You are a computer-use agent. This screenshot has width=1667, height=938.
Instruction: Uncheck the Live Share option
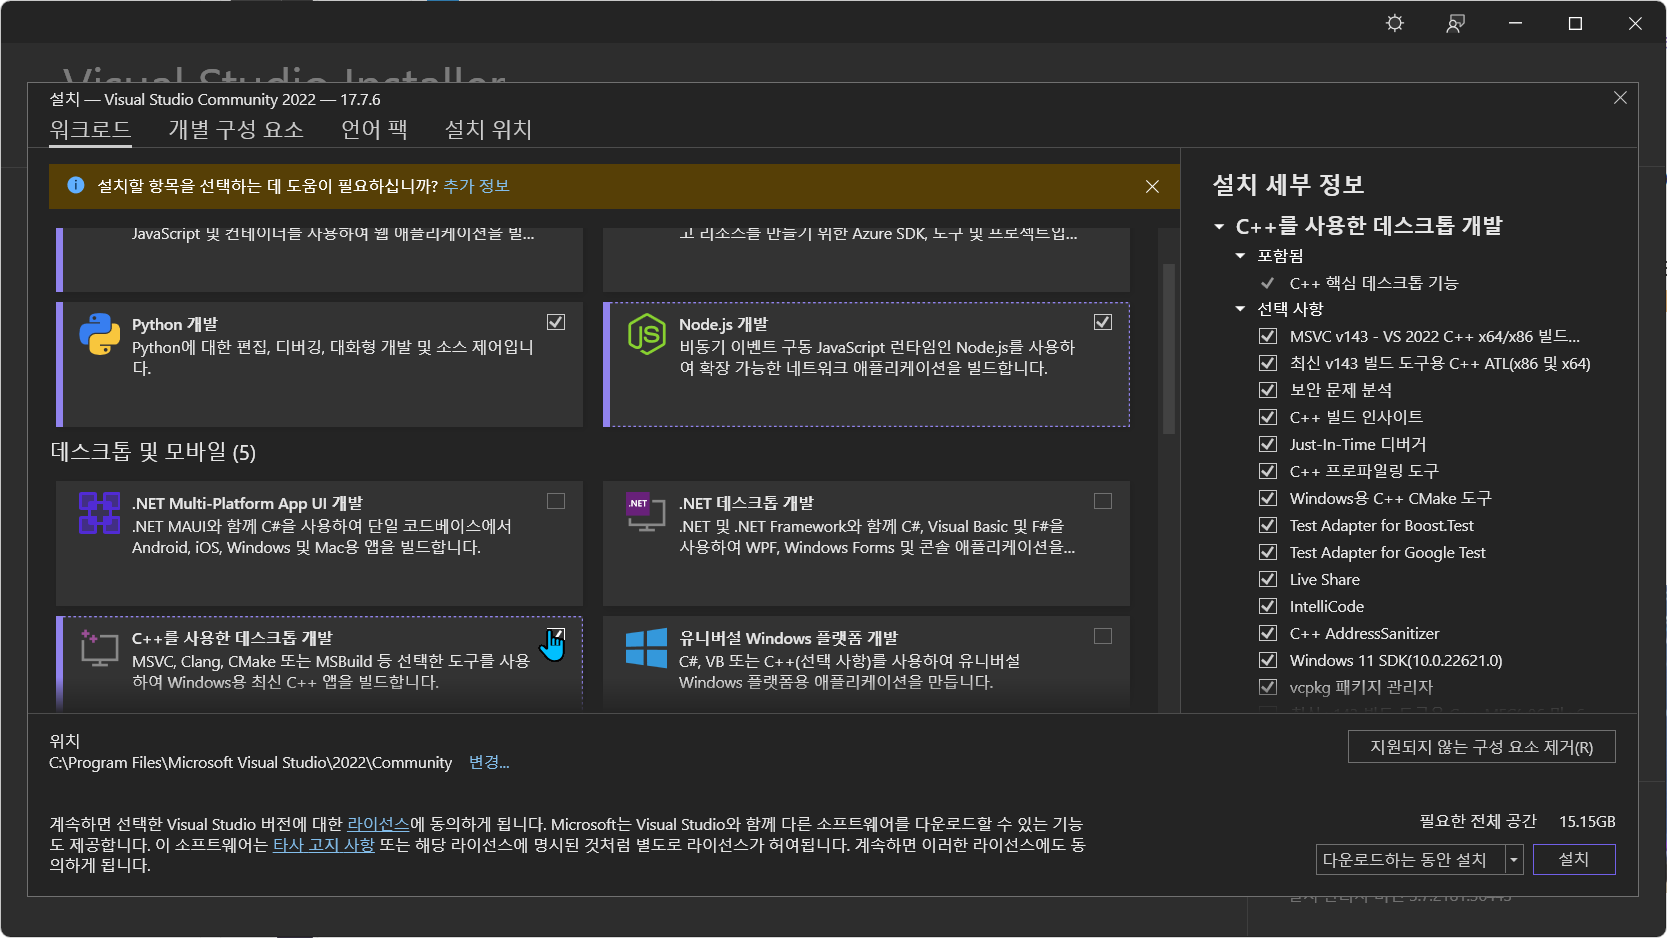click(1268, 579)
